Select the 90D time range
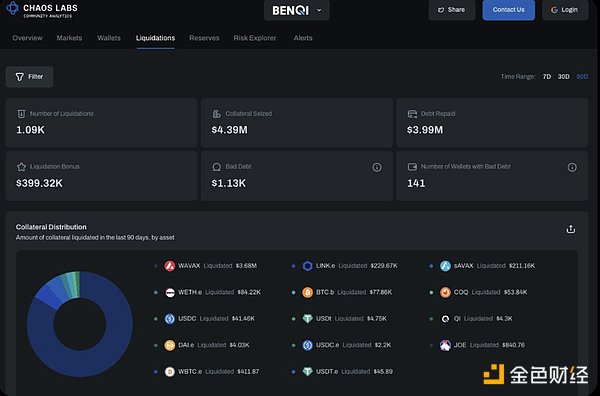The width and height of the screenshot is (600, 396). [x=582, y=77]
